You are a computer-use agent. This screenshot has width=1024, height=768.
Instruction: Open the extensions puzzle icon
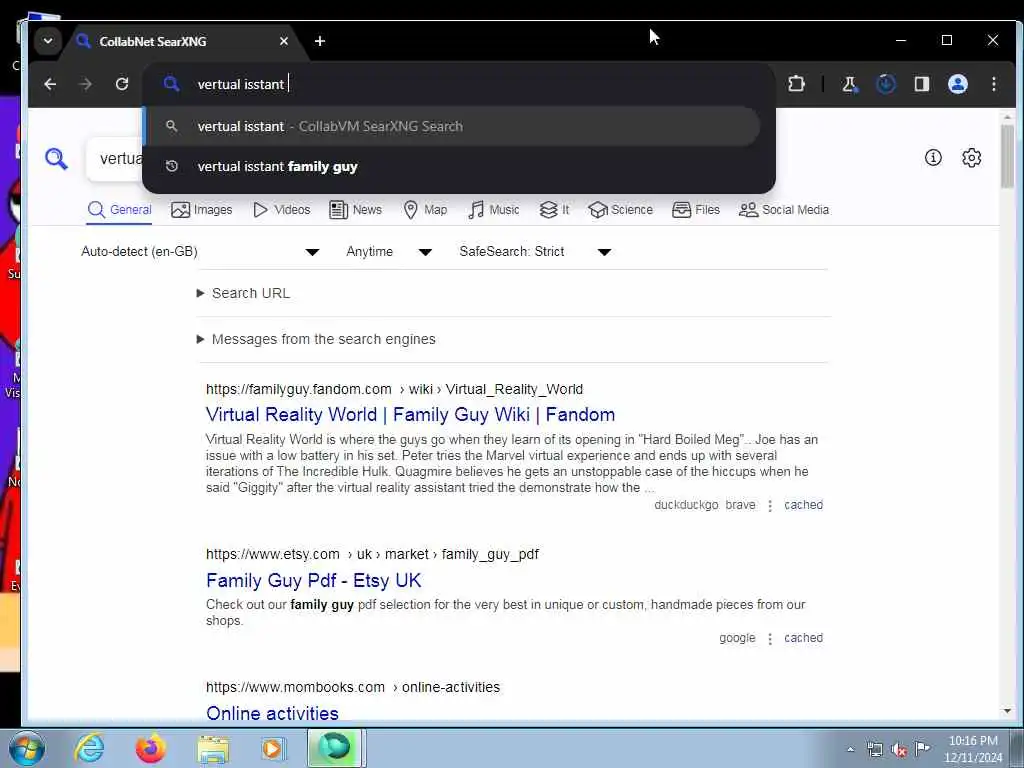796,84
